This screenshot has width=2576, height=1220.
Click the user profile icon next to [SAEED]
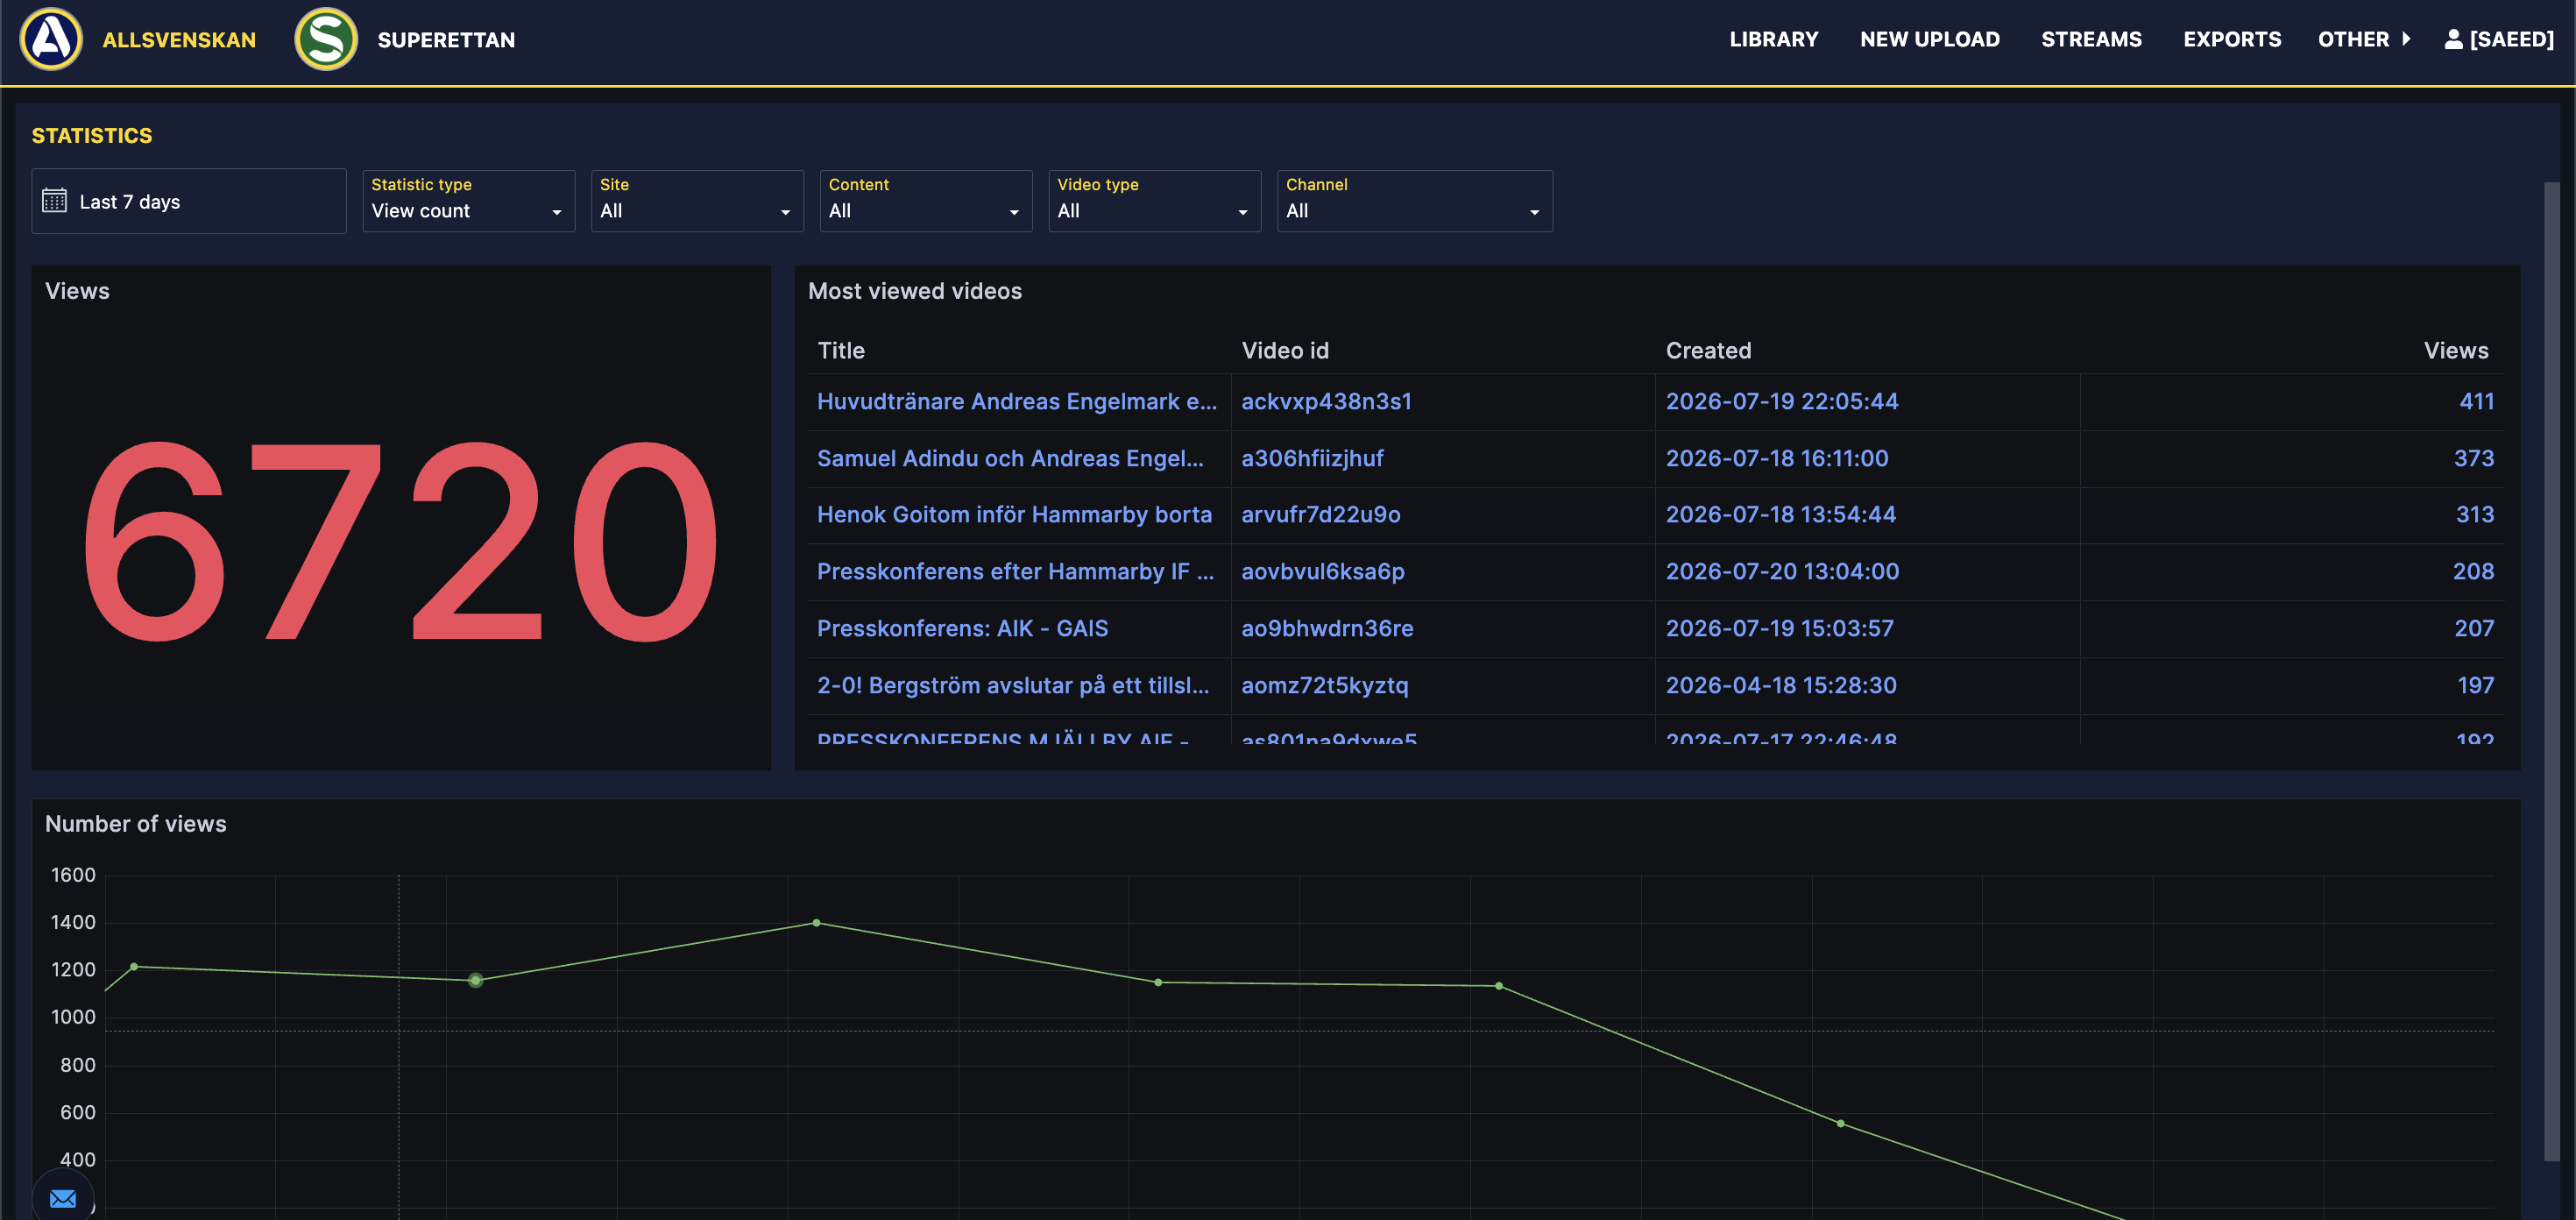click(2453, 39)
